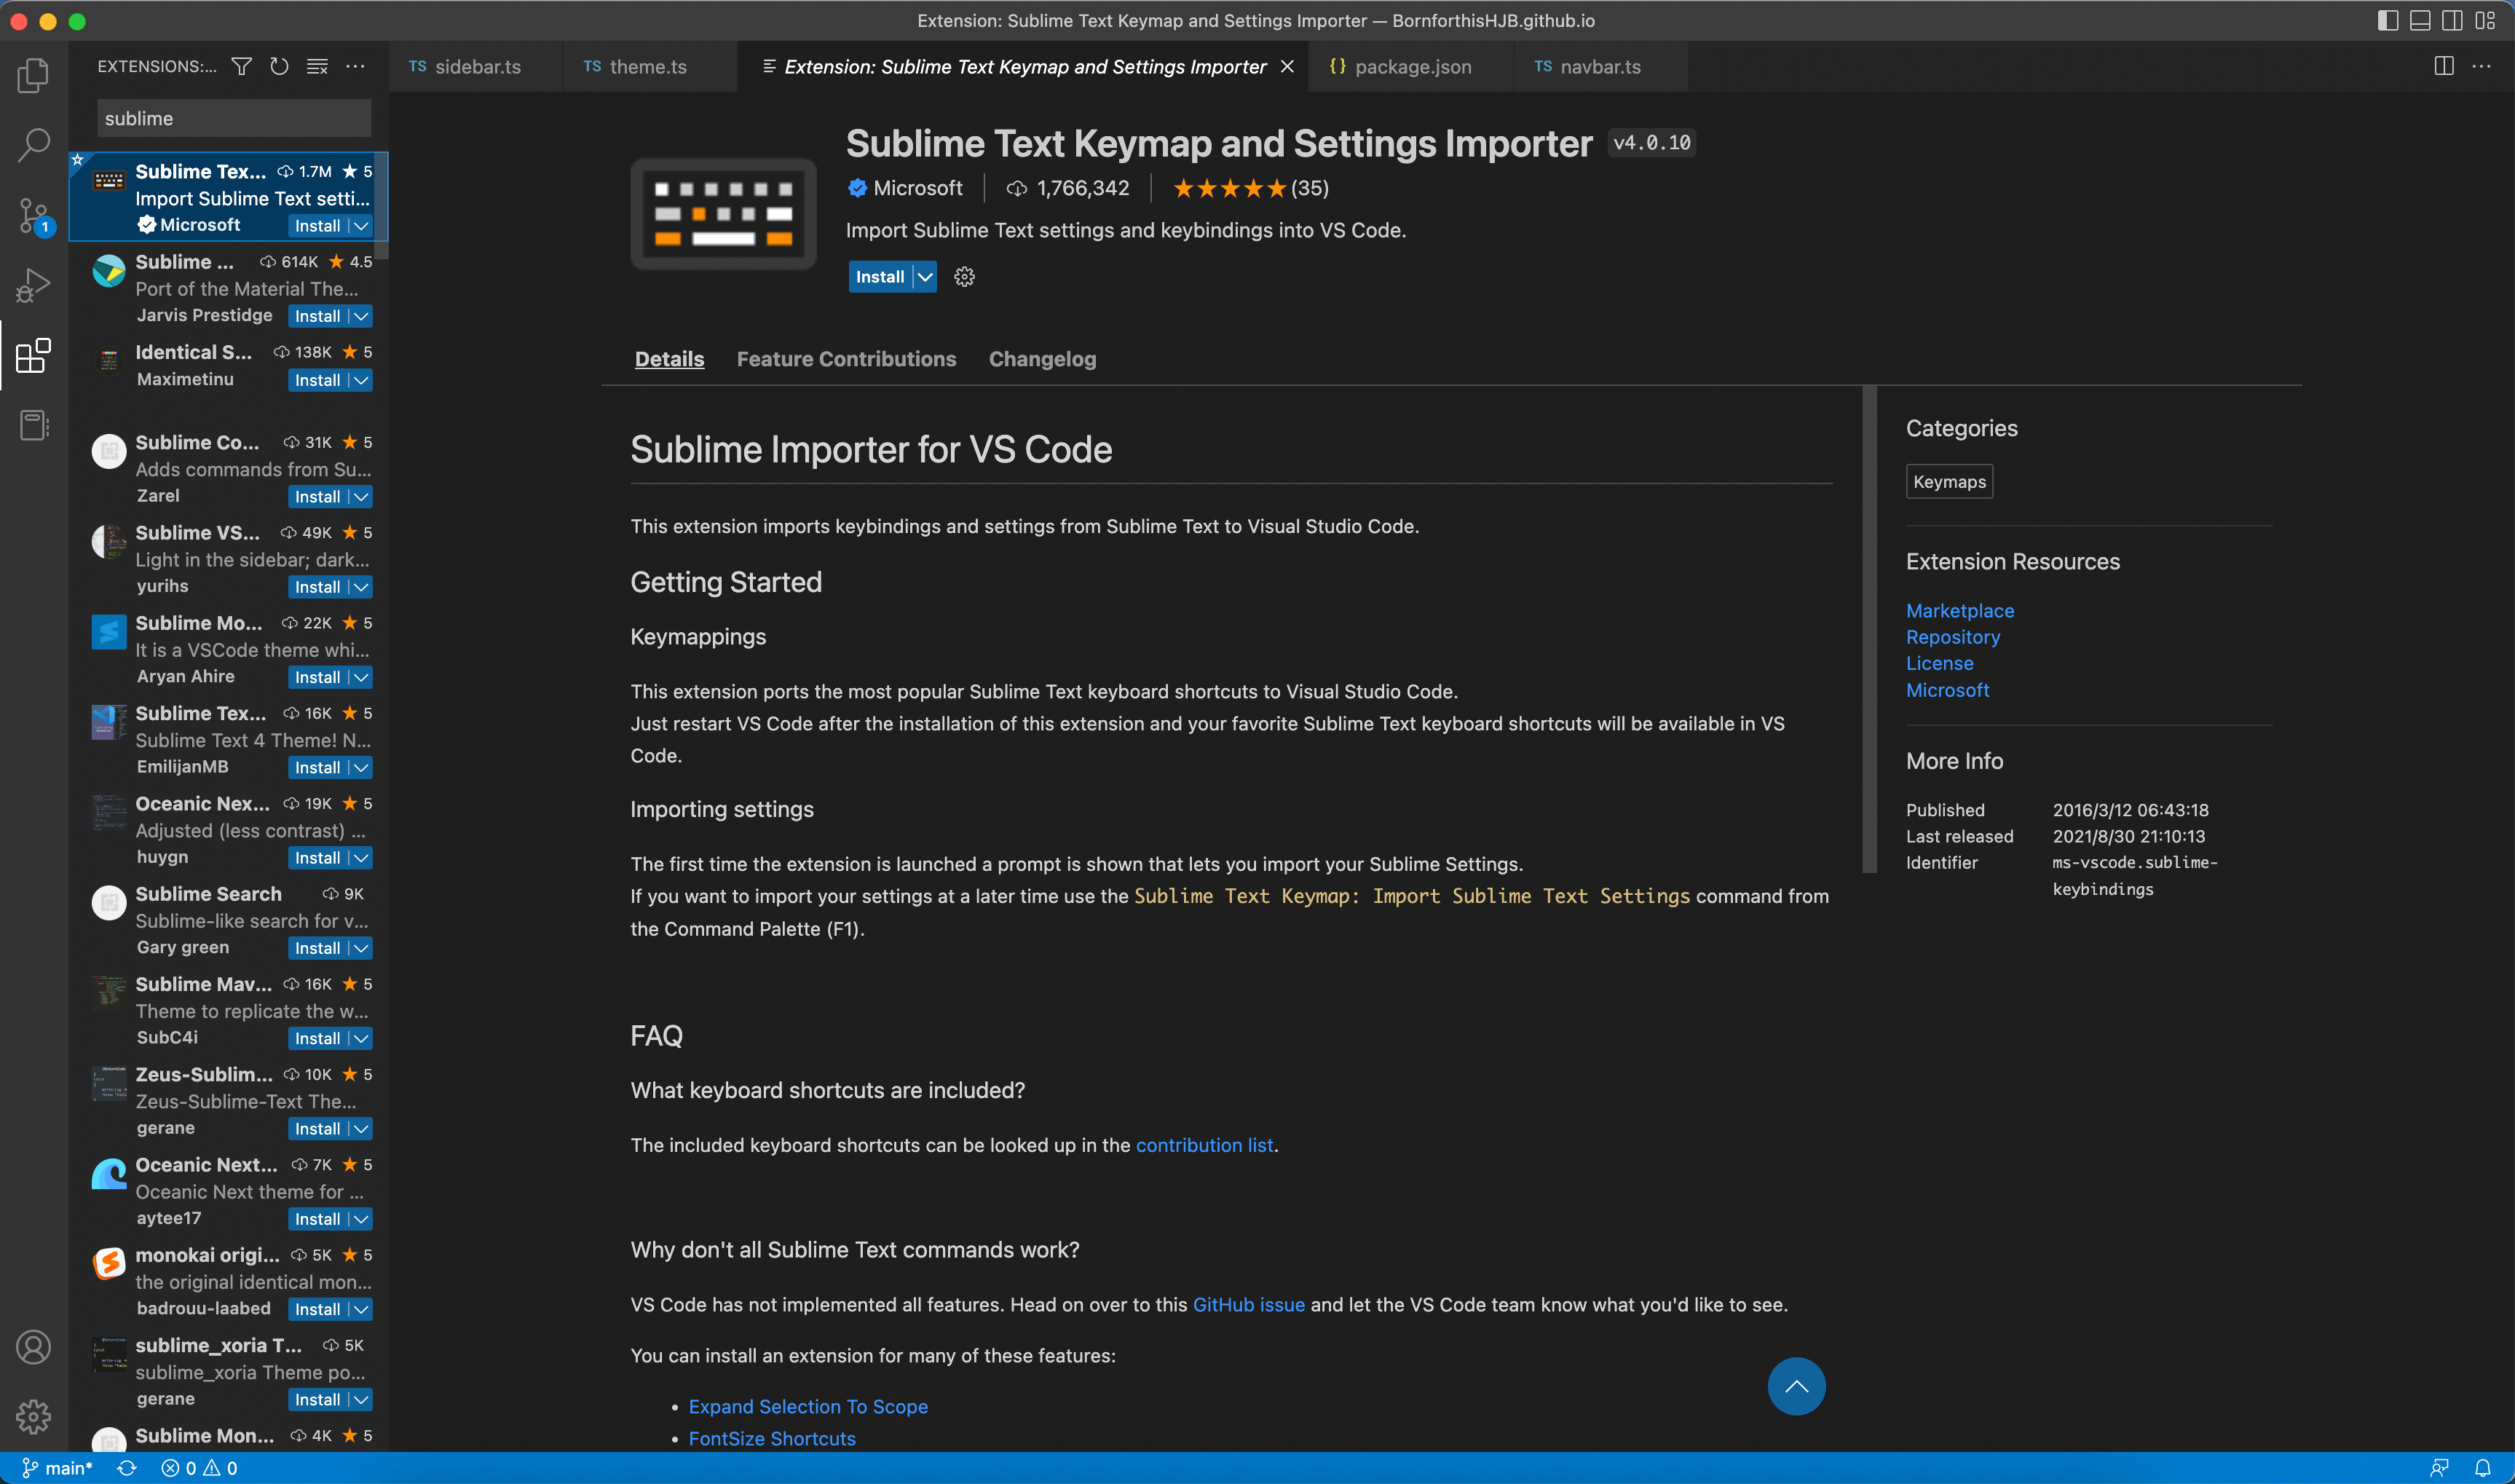Screen dimensions: 2515x1484
Task: Switch to the sidebar.ts tab
Action: pyautogui.click(x=475, y=66)
